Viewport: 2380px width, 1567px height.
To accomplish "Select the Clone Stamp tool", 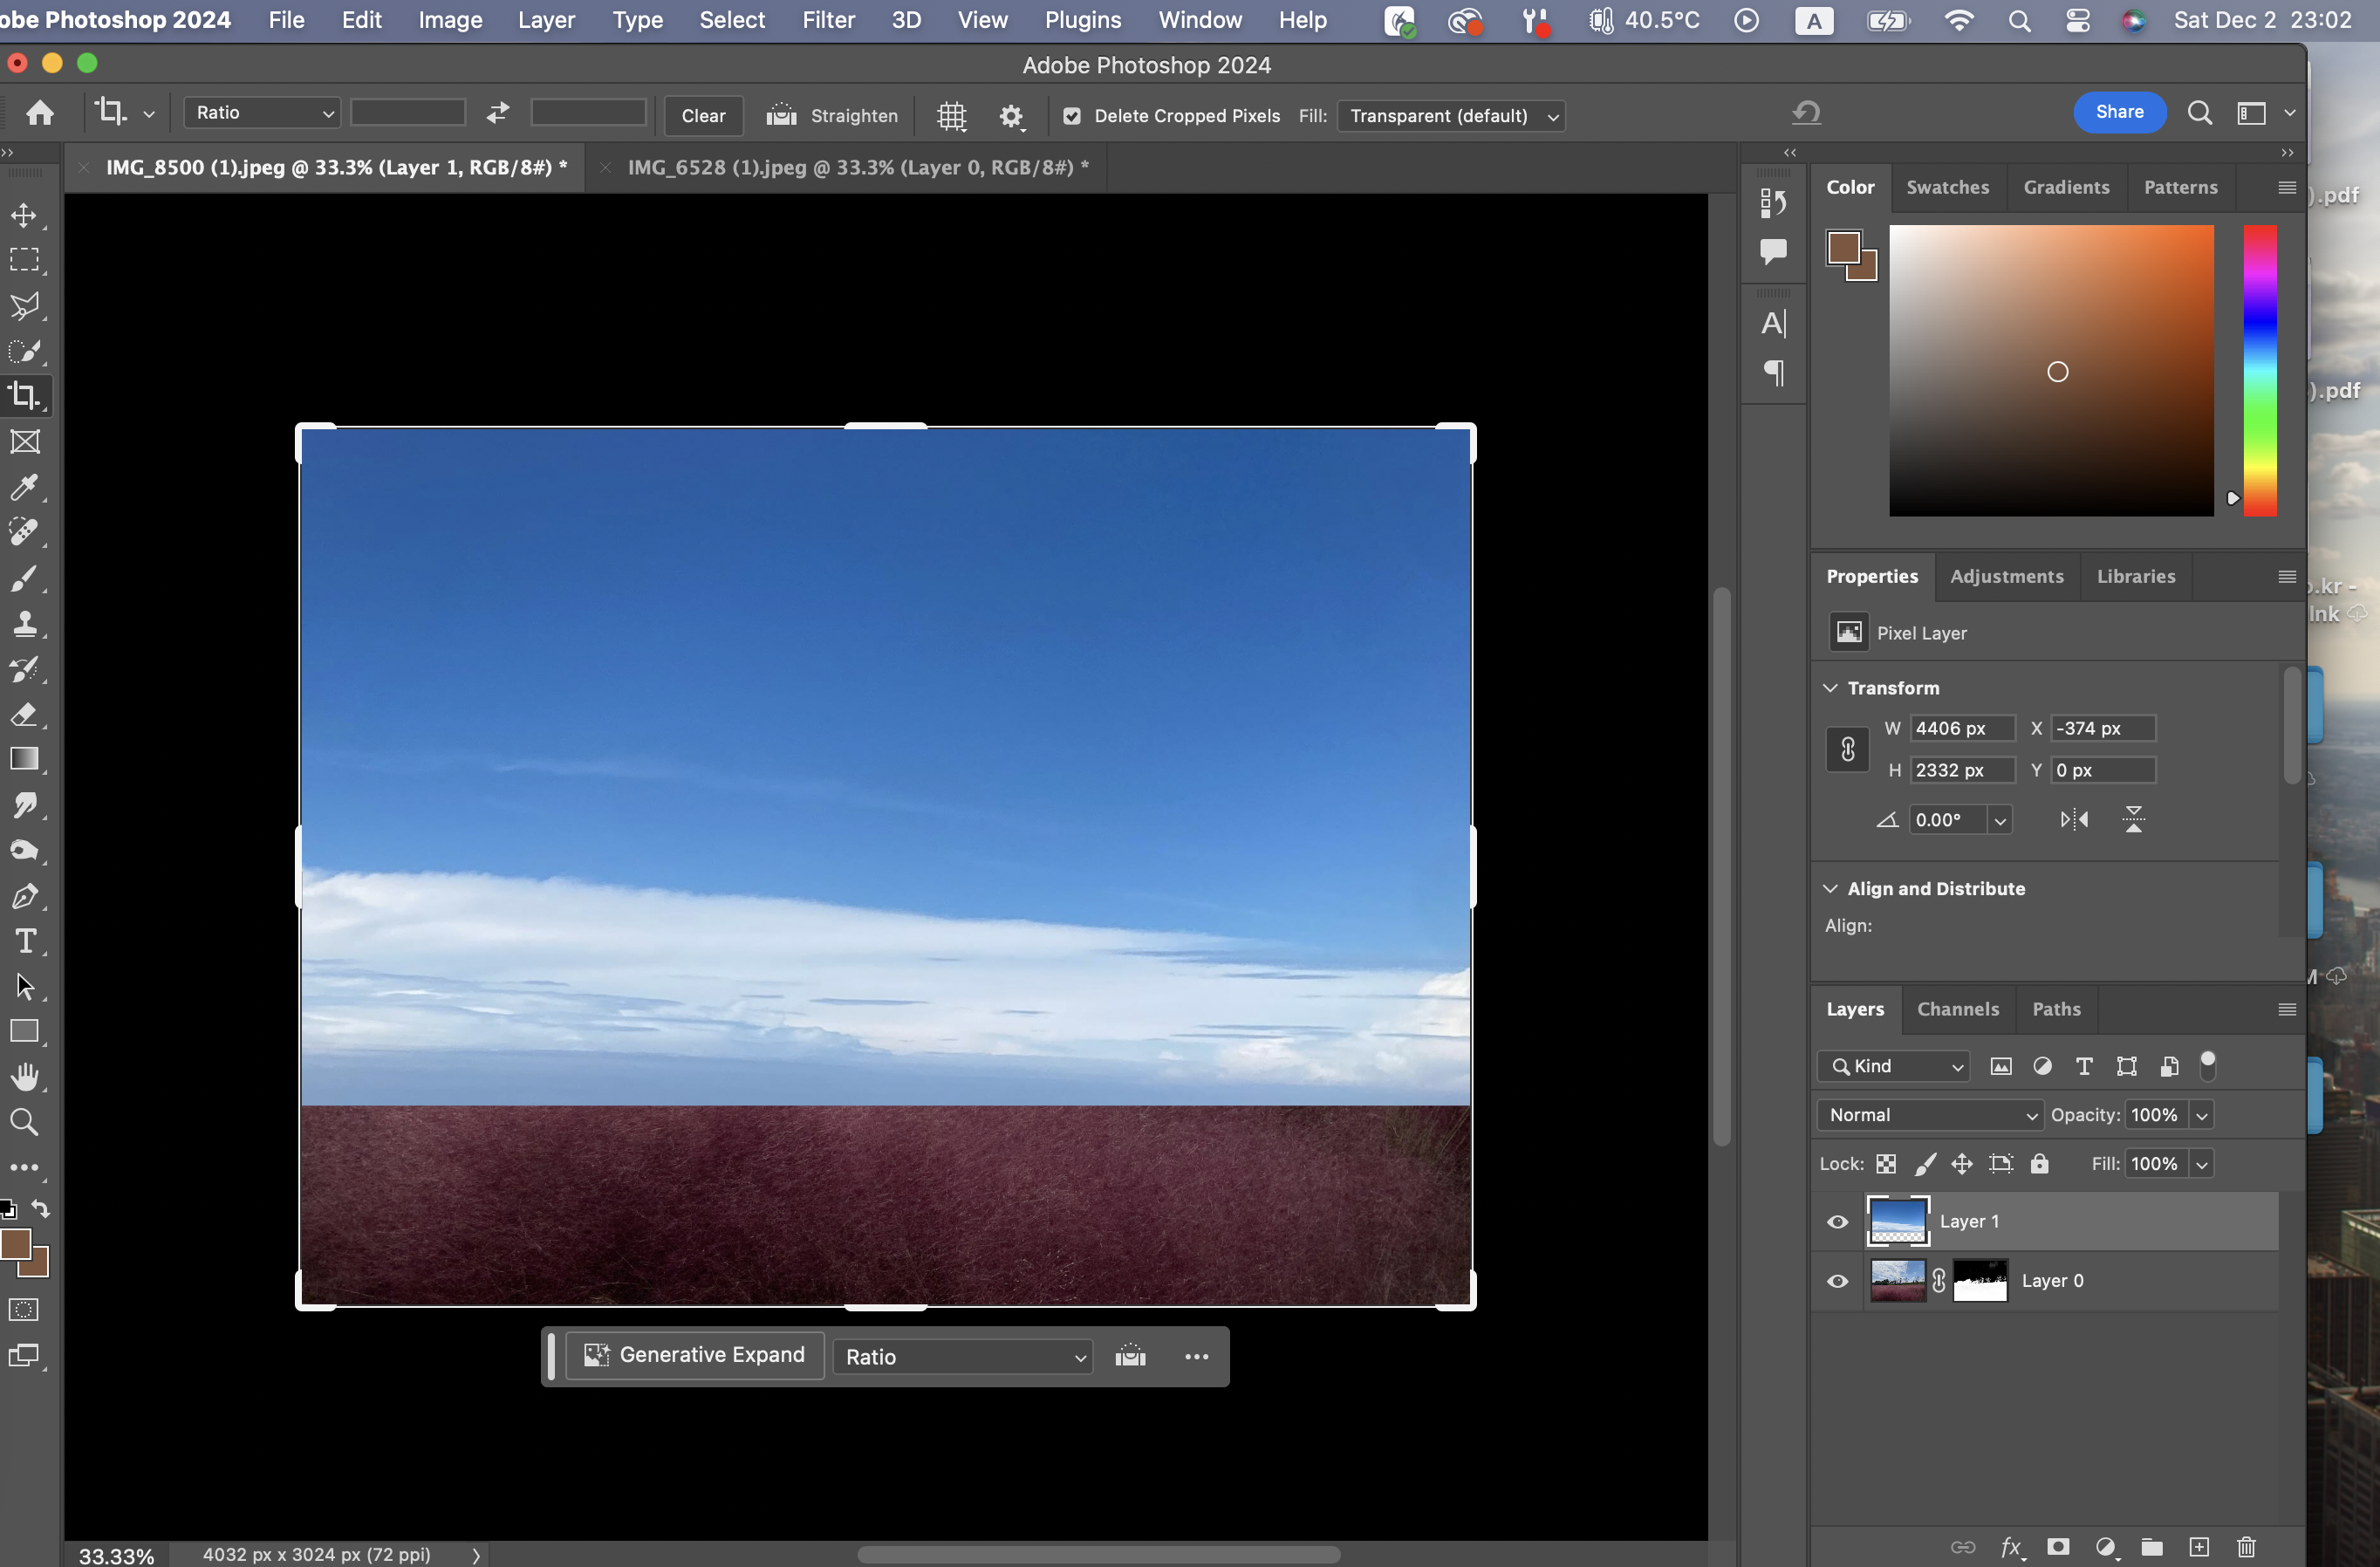I will [24, 623].
